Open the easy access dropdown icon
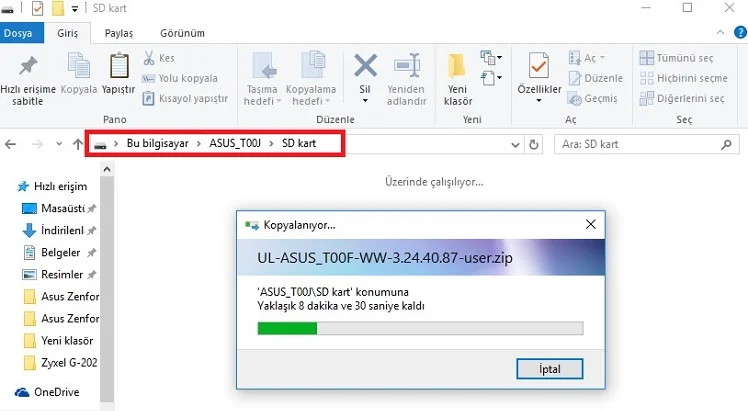This screenshot has width=748, height=411. (491, 78)
